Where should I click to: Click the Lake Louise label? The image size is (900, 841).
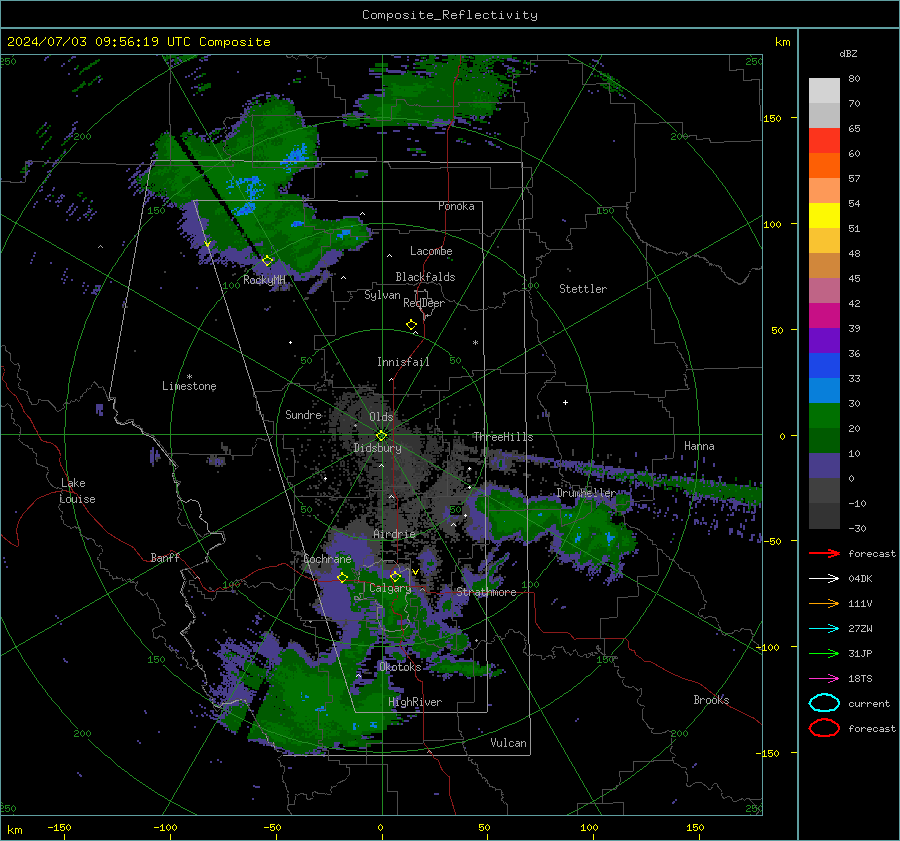click(77, 491)
